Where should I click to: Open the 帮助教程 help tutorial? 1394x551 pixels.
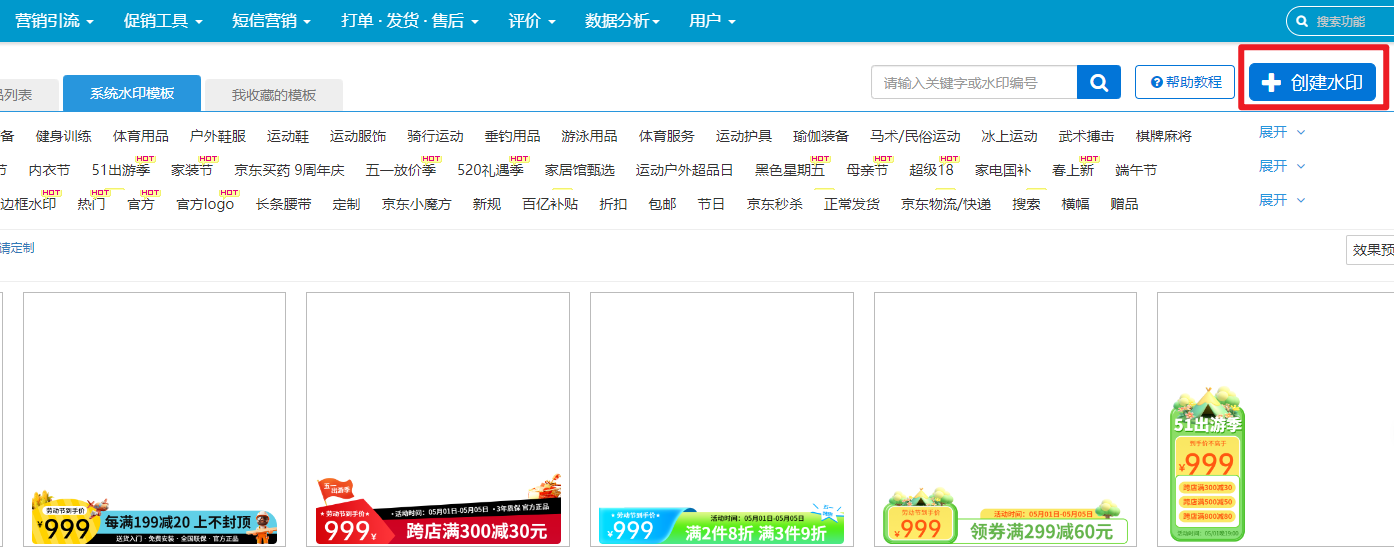1185,82
